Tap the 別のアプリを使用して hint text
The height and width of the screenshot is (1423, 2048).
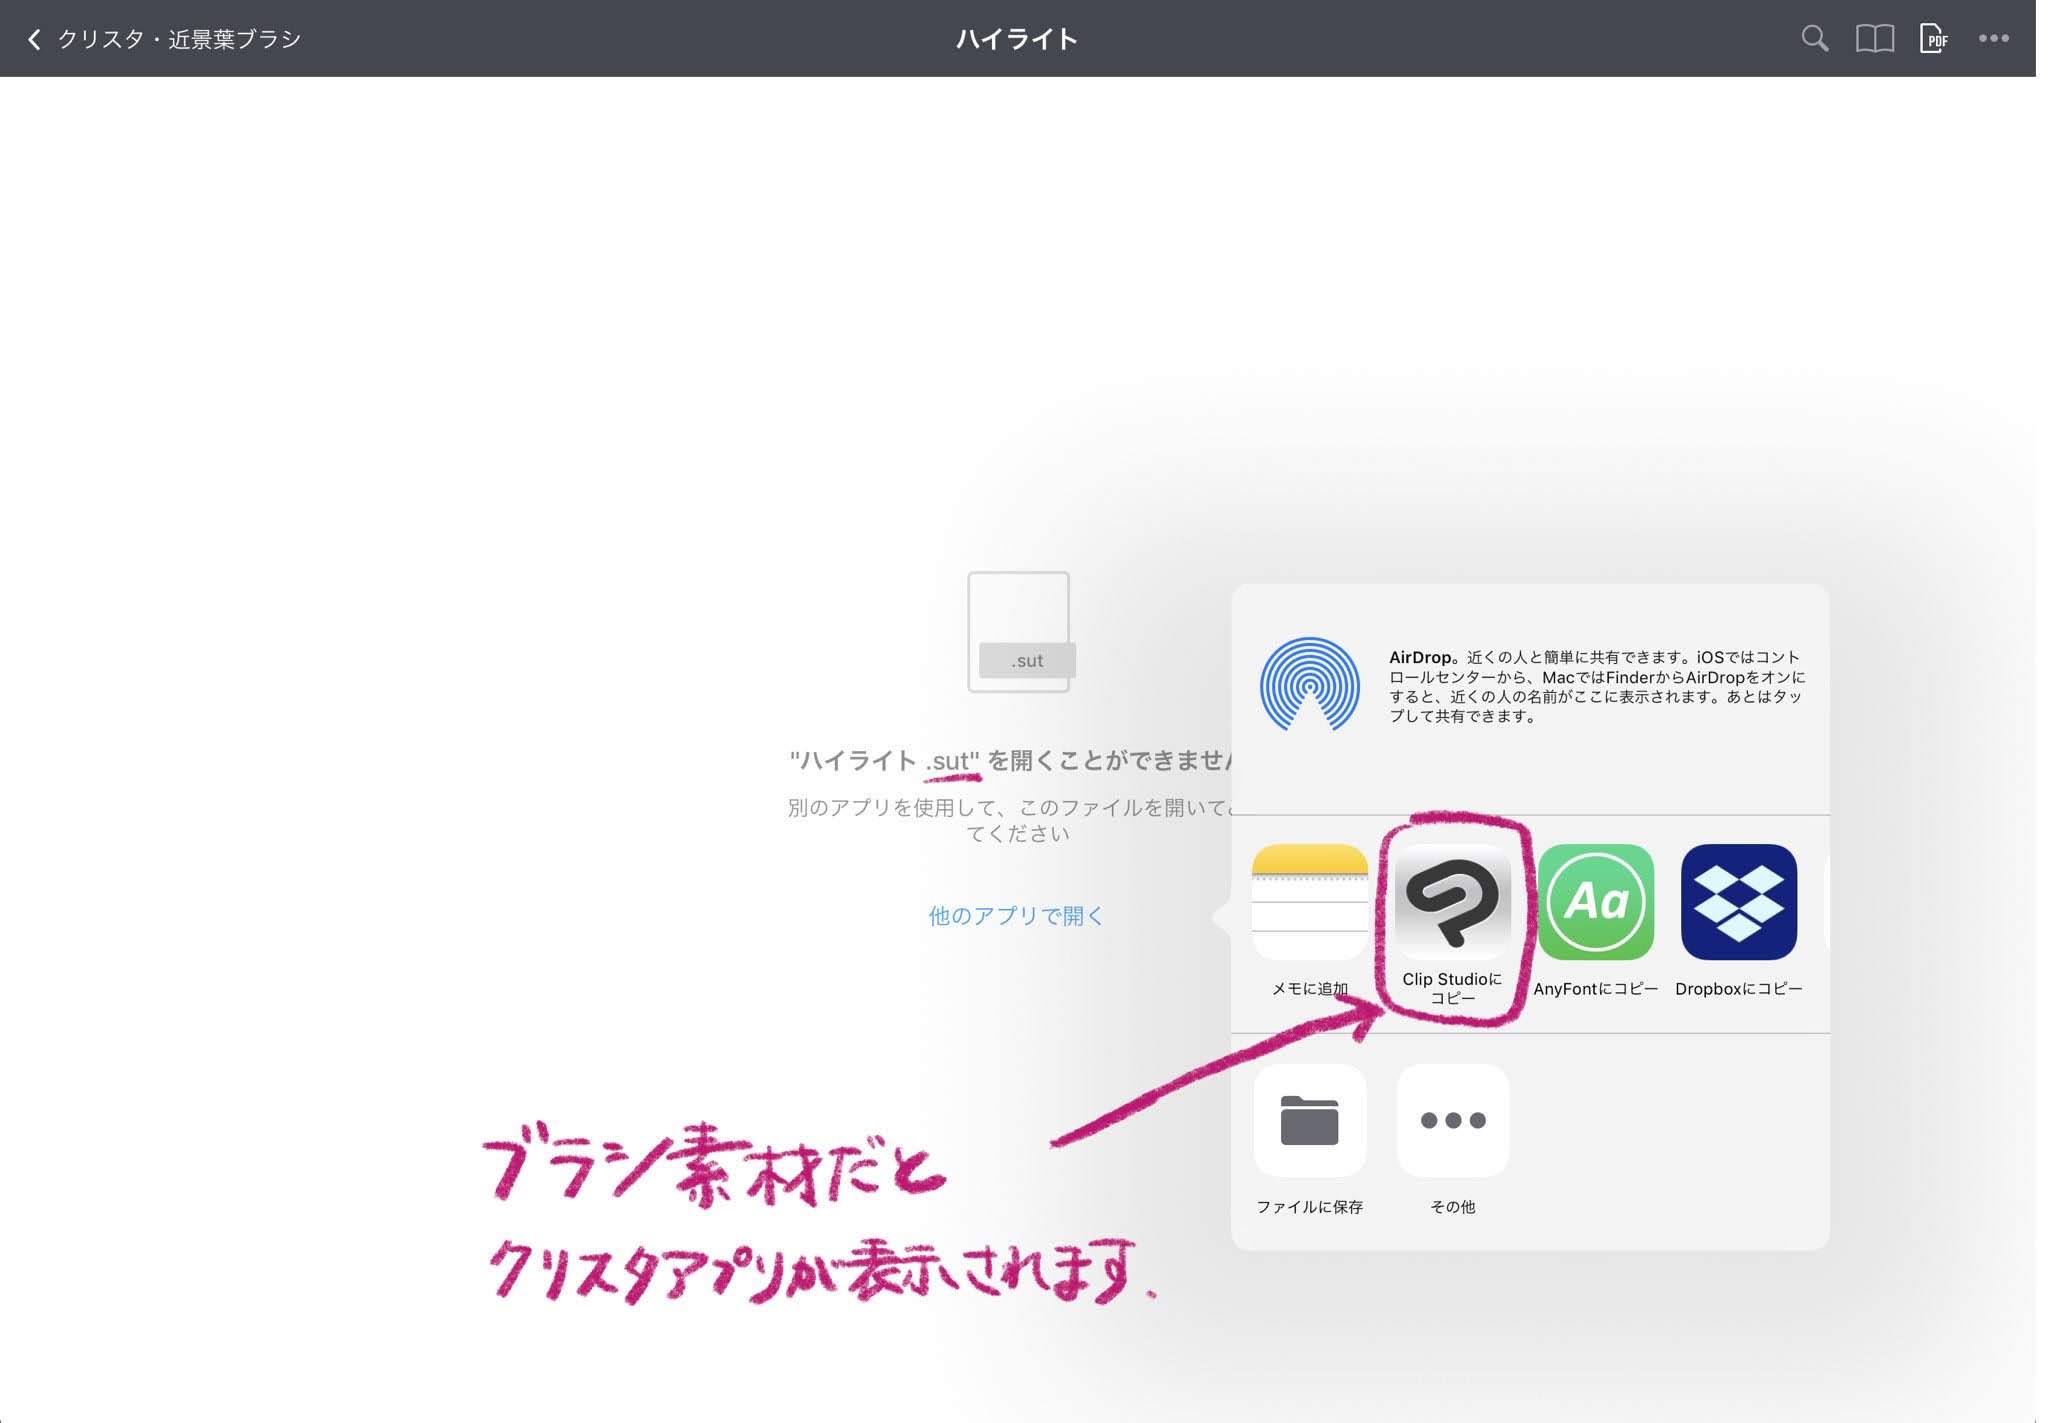[1010, 820]
